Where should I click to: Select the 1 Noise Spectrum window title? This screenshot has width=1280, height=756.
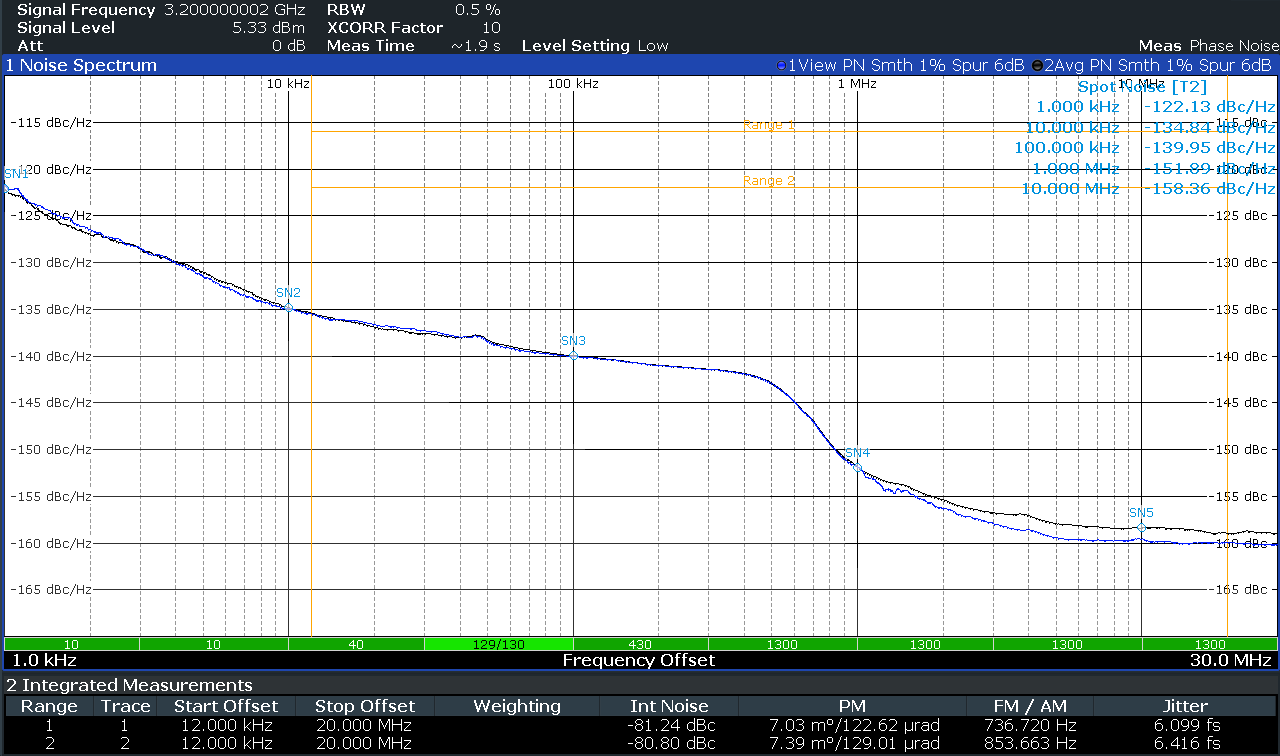[x=81, y=65]
